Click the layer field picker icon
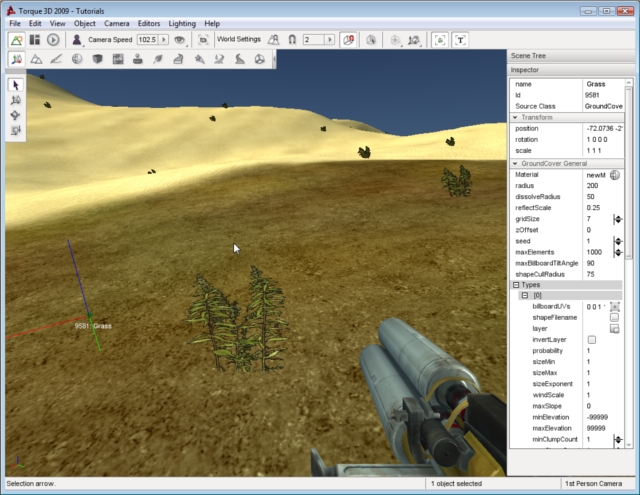Image resolution: width=640 pixels, height=495 pixels. pyautogui.click(x=615, y=328)
